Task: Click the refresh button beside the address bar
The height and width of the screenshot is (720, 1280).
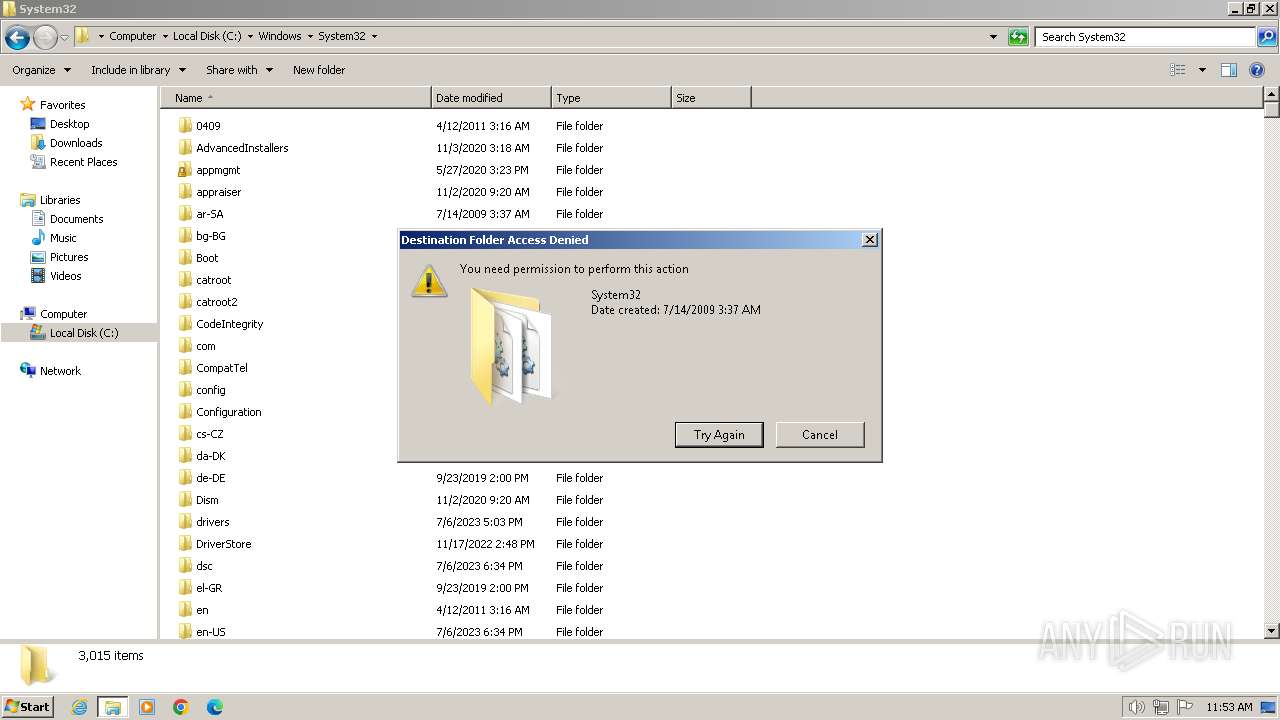Action: [x=1018, y=37]
